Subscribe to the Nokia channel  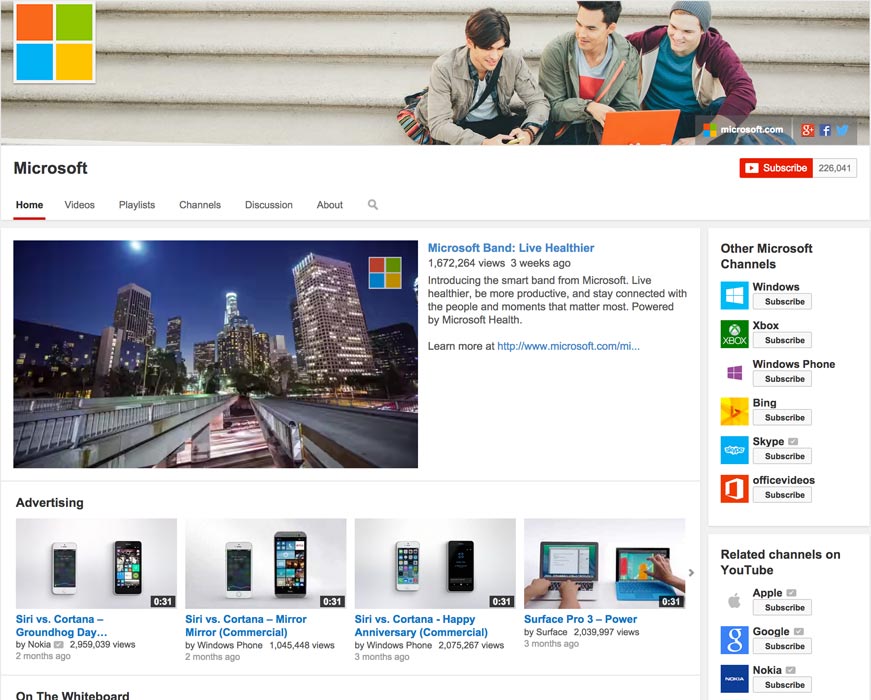click(x=782, y=684)
